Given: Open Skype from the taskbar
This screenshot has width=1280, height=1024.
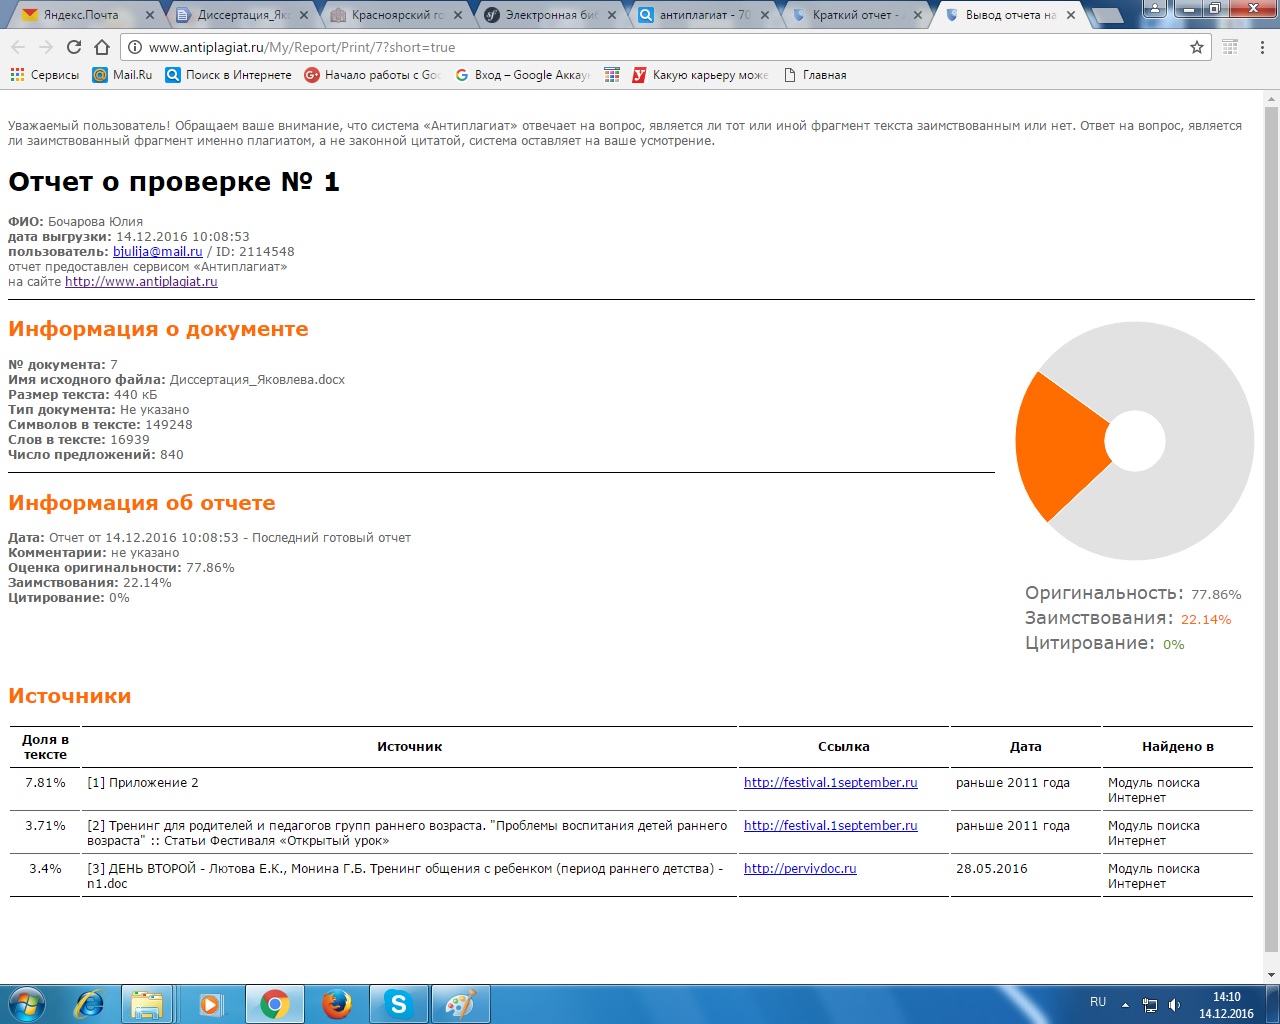Looking at the screenshot, I should [399, 1004].
